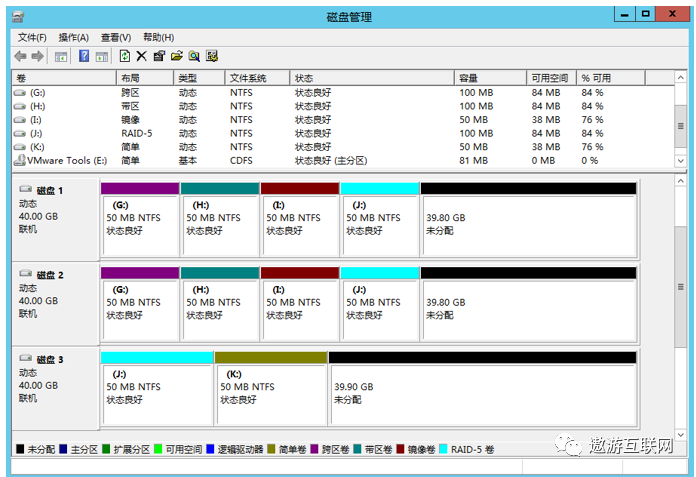This screenshot has width=696, height=477.
Task: Click the properties toolbar icon
Action: 159,56
